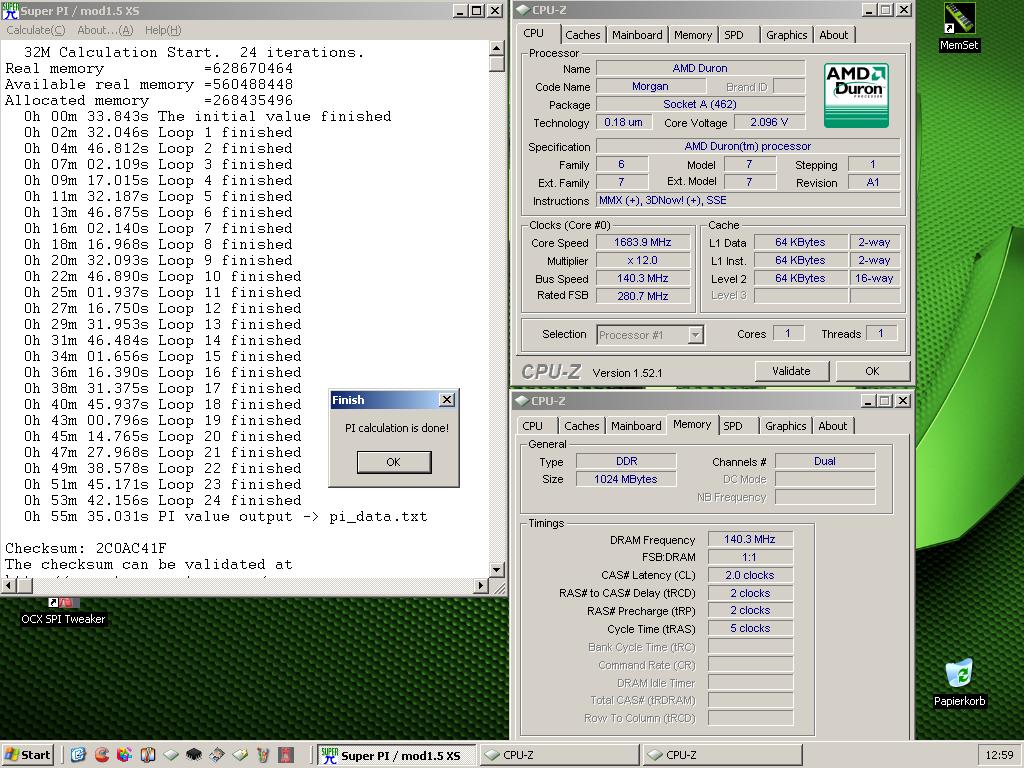Click the Channels # field Dual
Screen dimensions: 1024x768
coord(825,461)
